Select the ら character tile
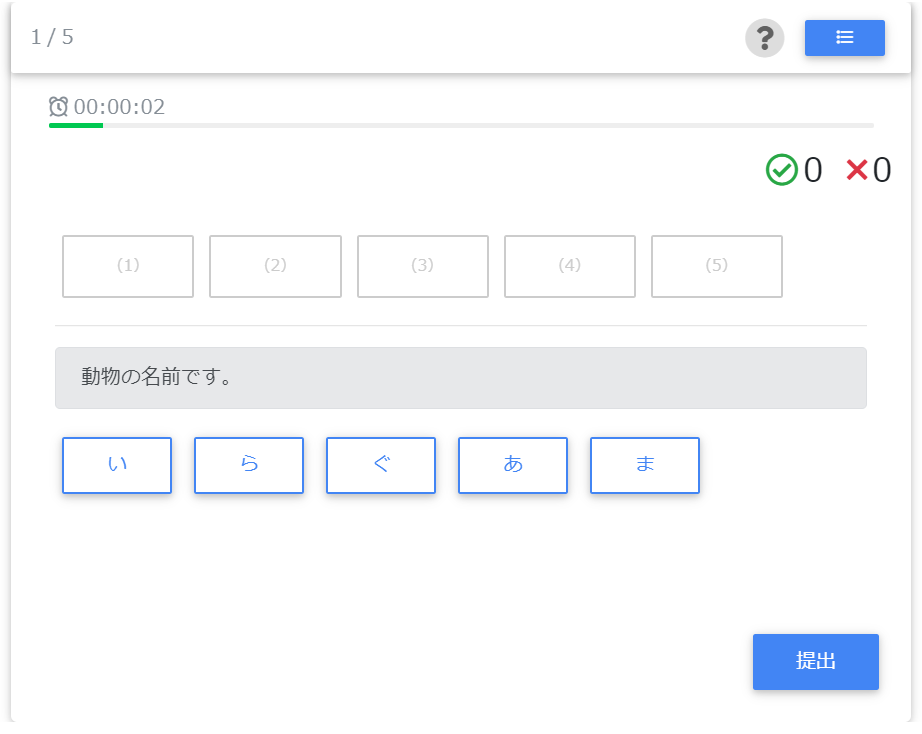The width and height of the screenshot is (922, 734). (x=249, y=465)
